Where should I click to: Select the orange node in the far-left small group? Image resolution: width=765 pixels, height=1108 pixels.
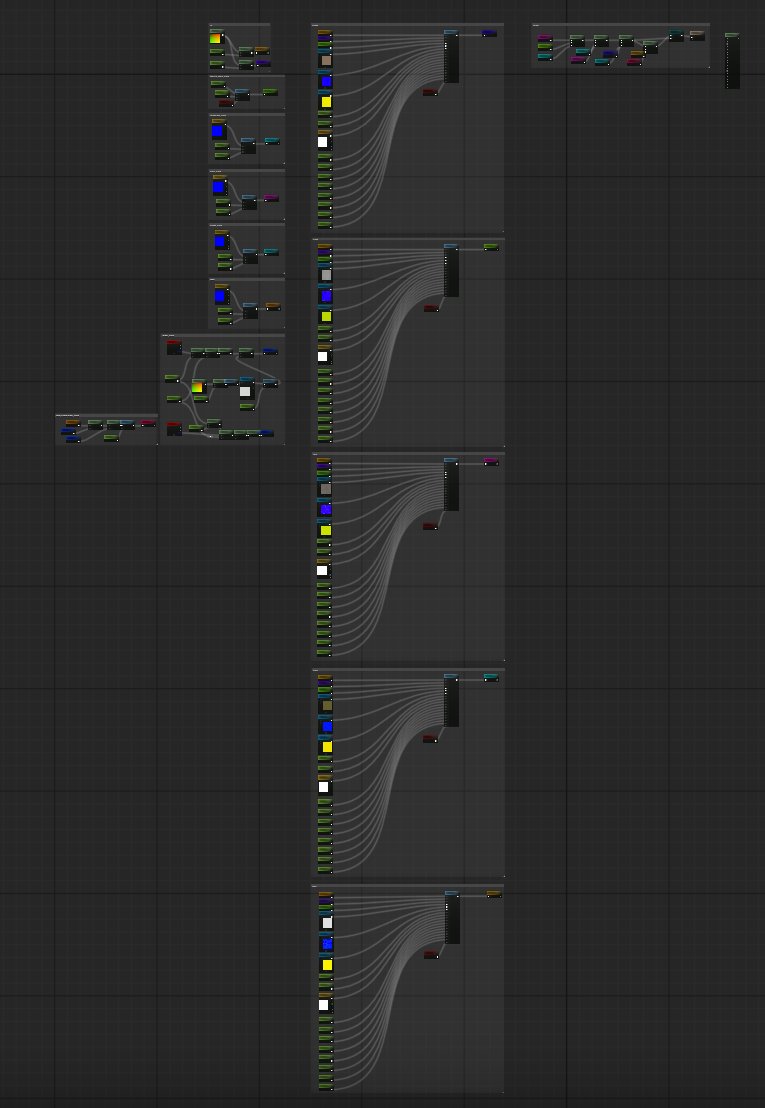(x=73, y=423)
